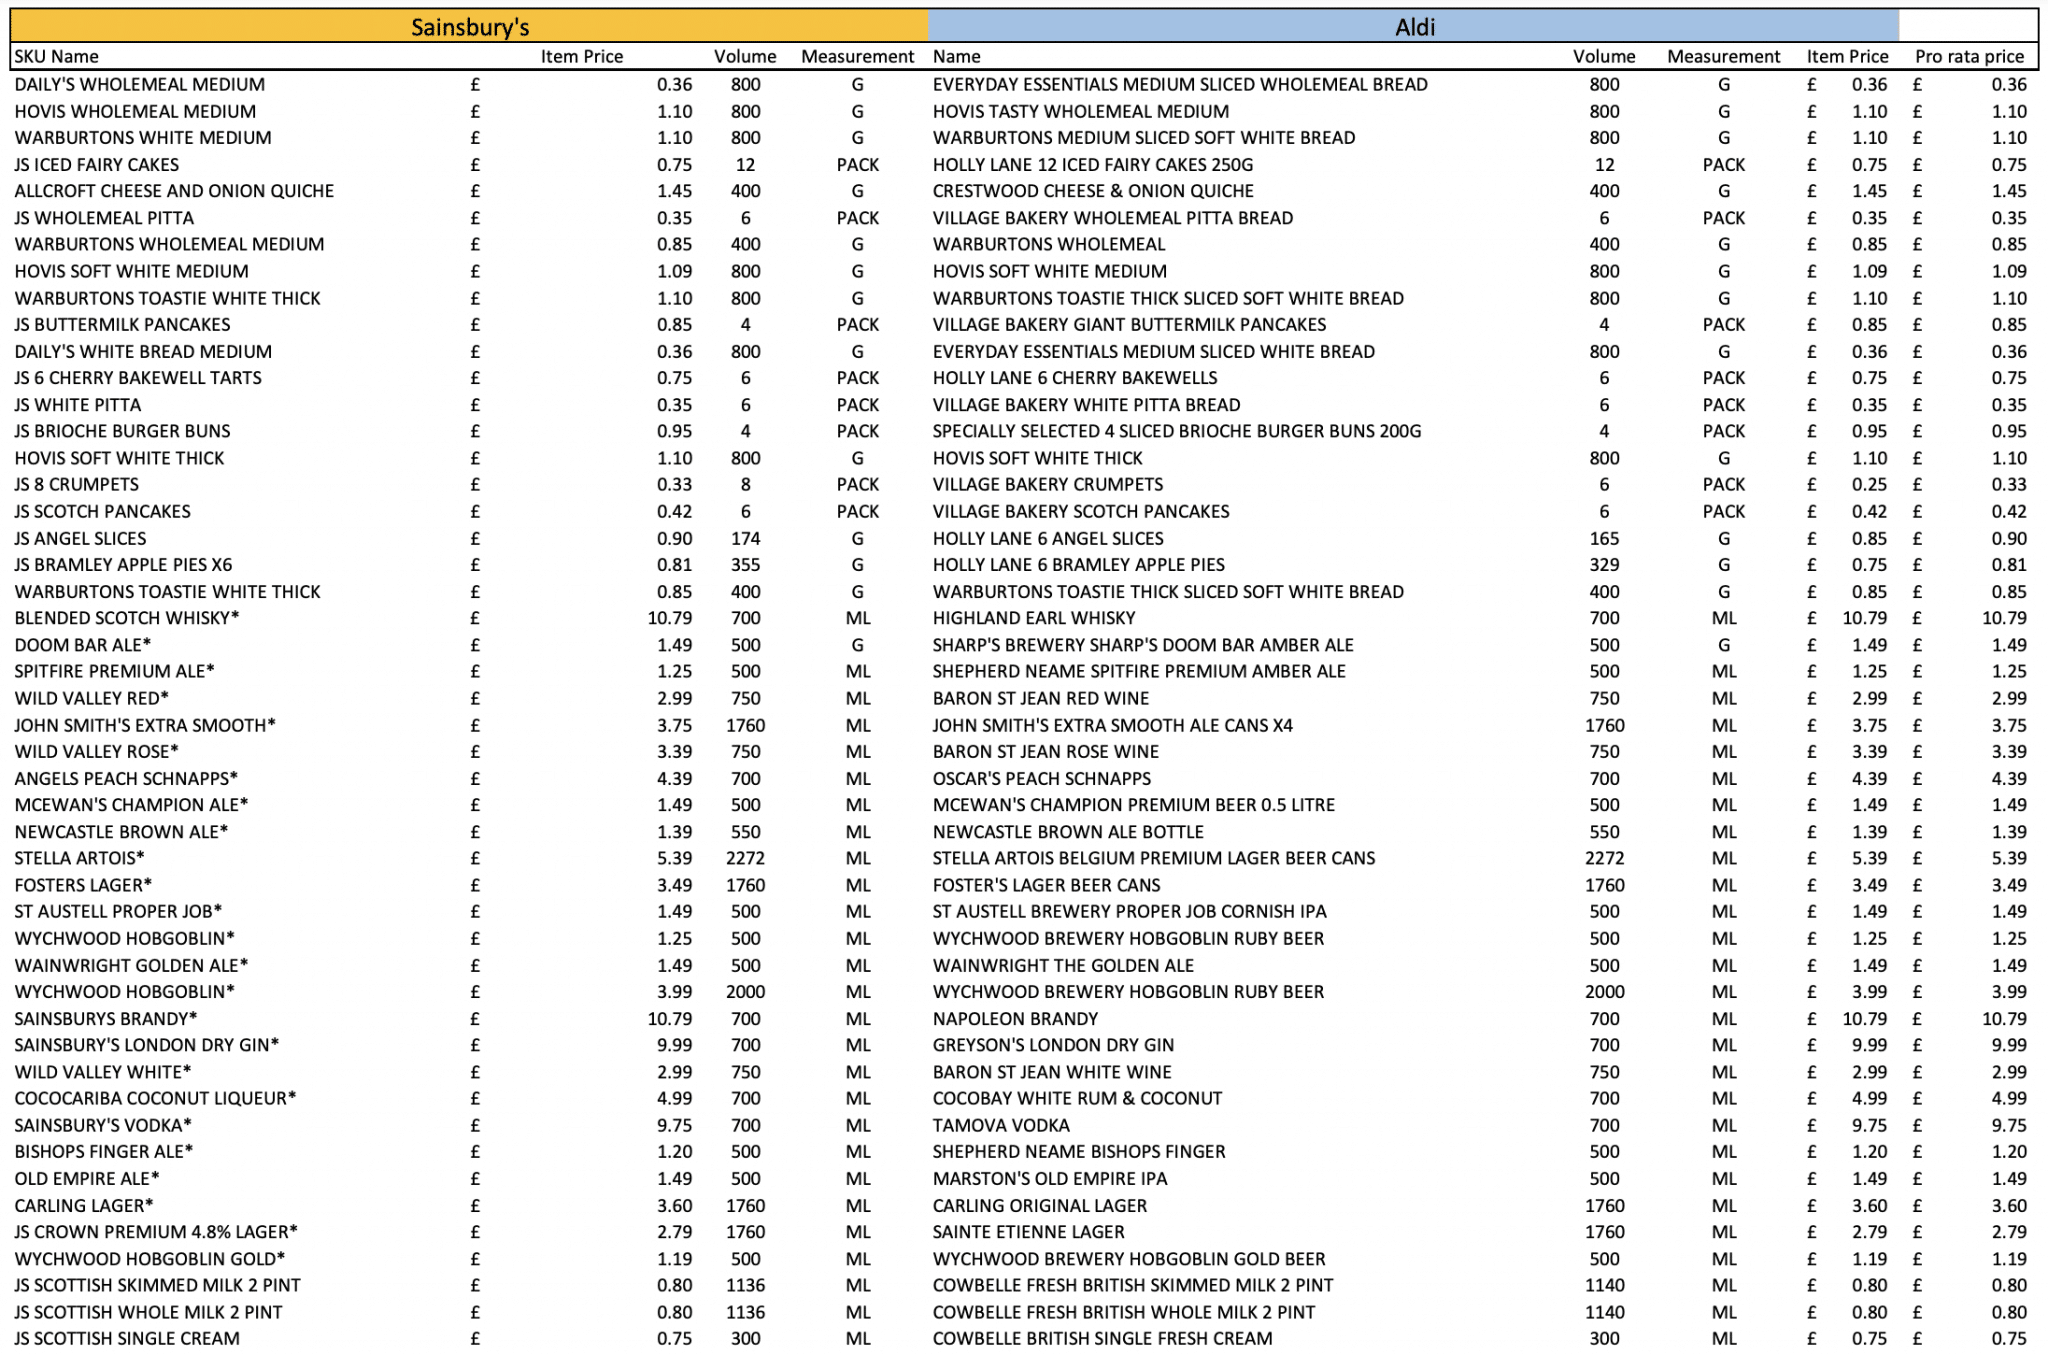Select cell WARBURTONS WHITE MEDIUM
The width and height of the screenshot is (2048, 1355).
click(x=143, y=138)
